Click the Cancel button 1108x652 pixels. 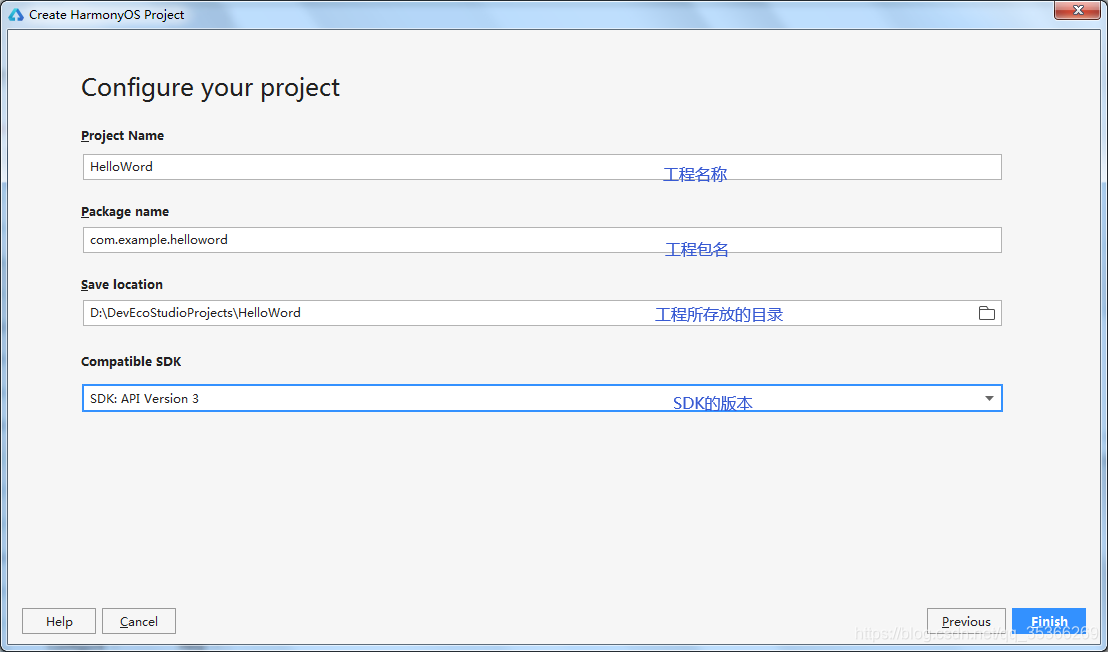138,622
